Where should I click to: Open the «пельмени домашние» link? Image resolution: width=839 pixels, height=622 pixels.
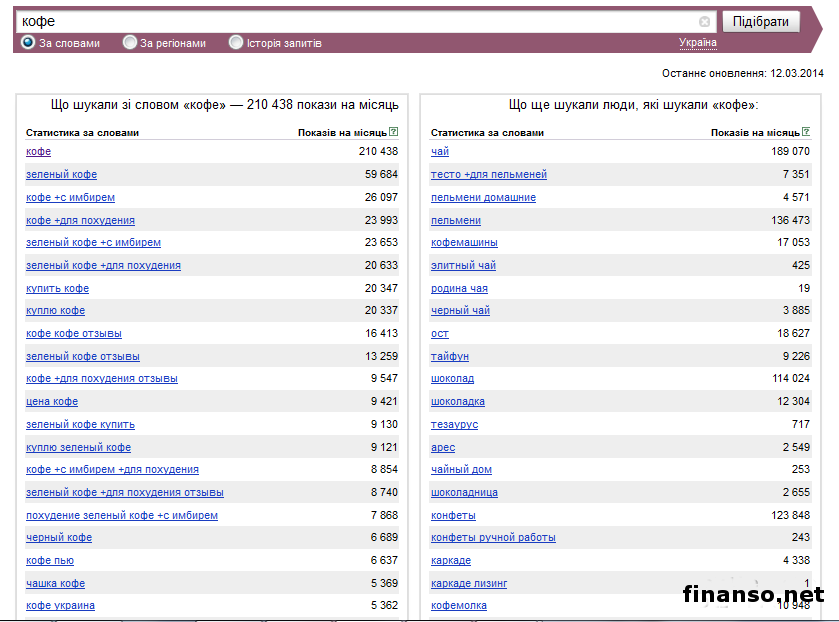[483, 198]
